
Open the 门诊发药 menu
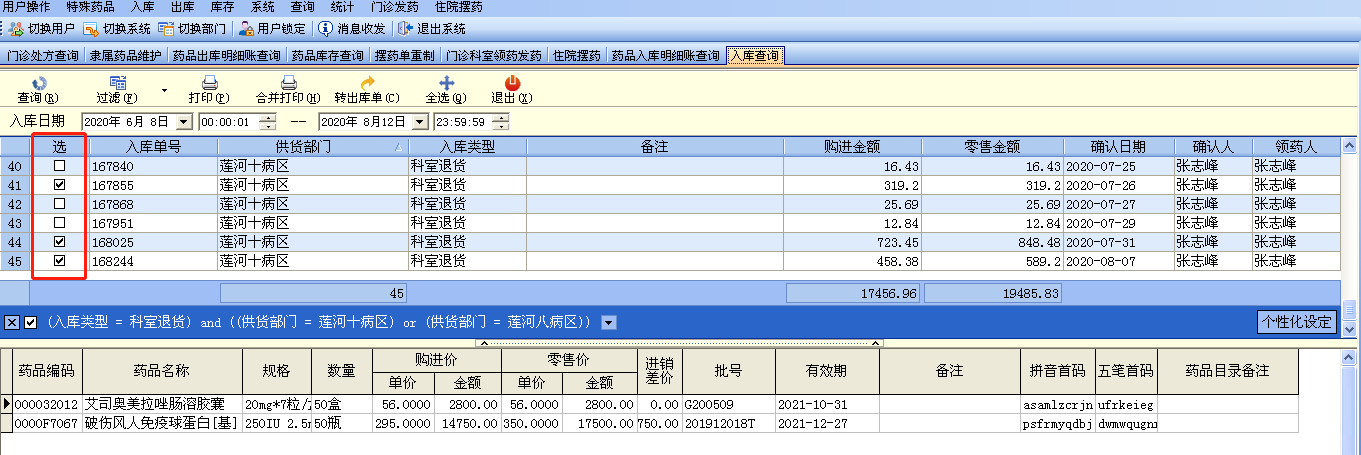(394, 6)
